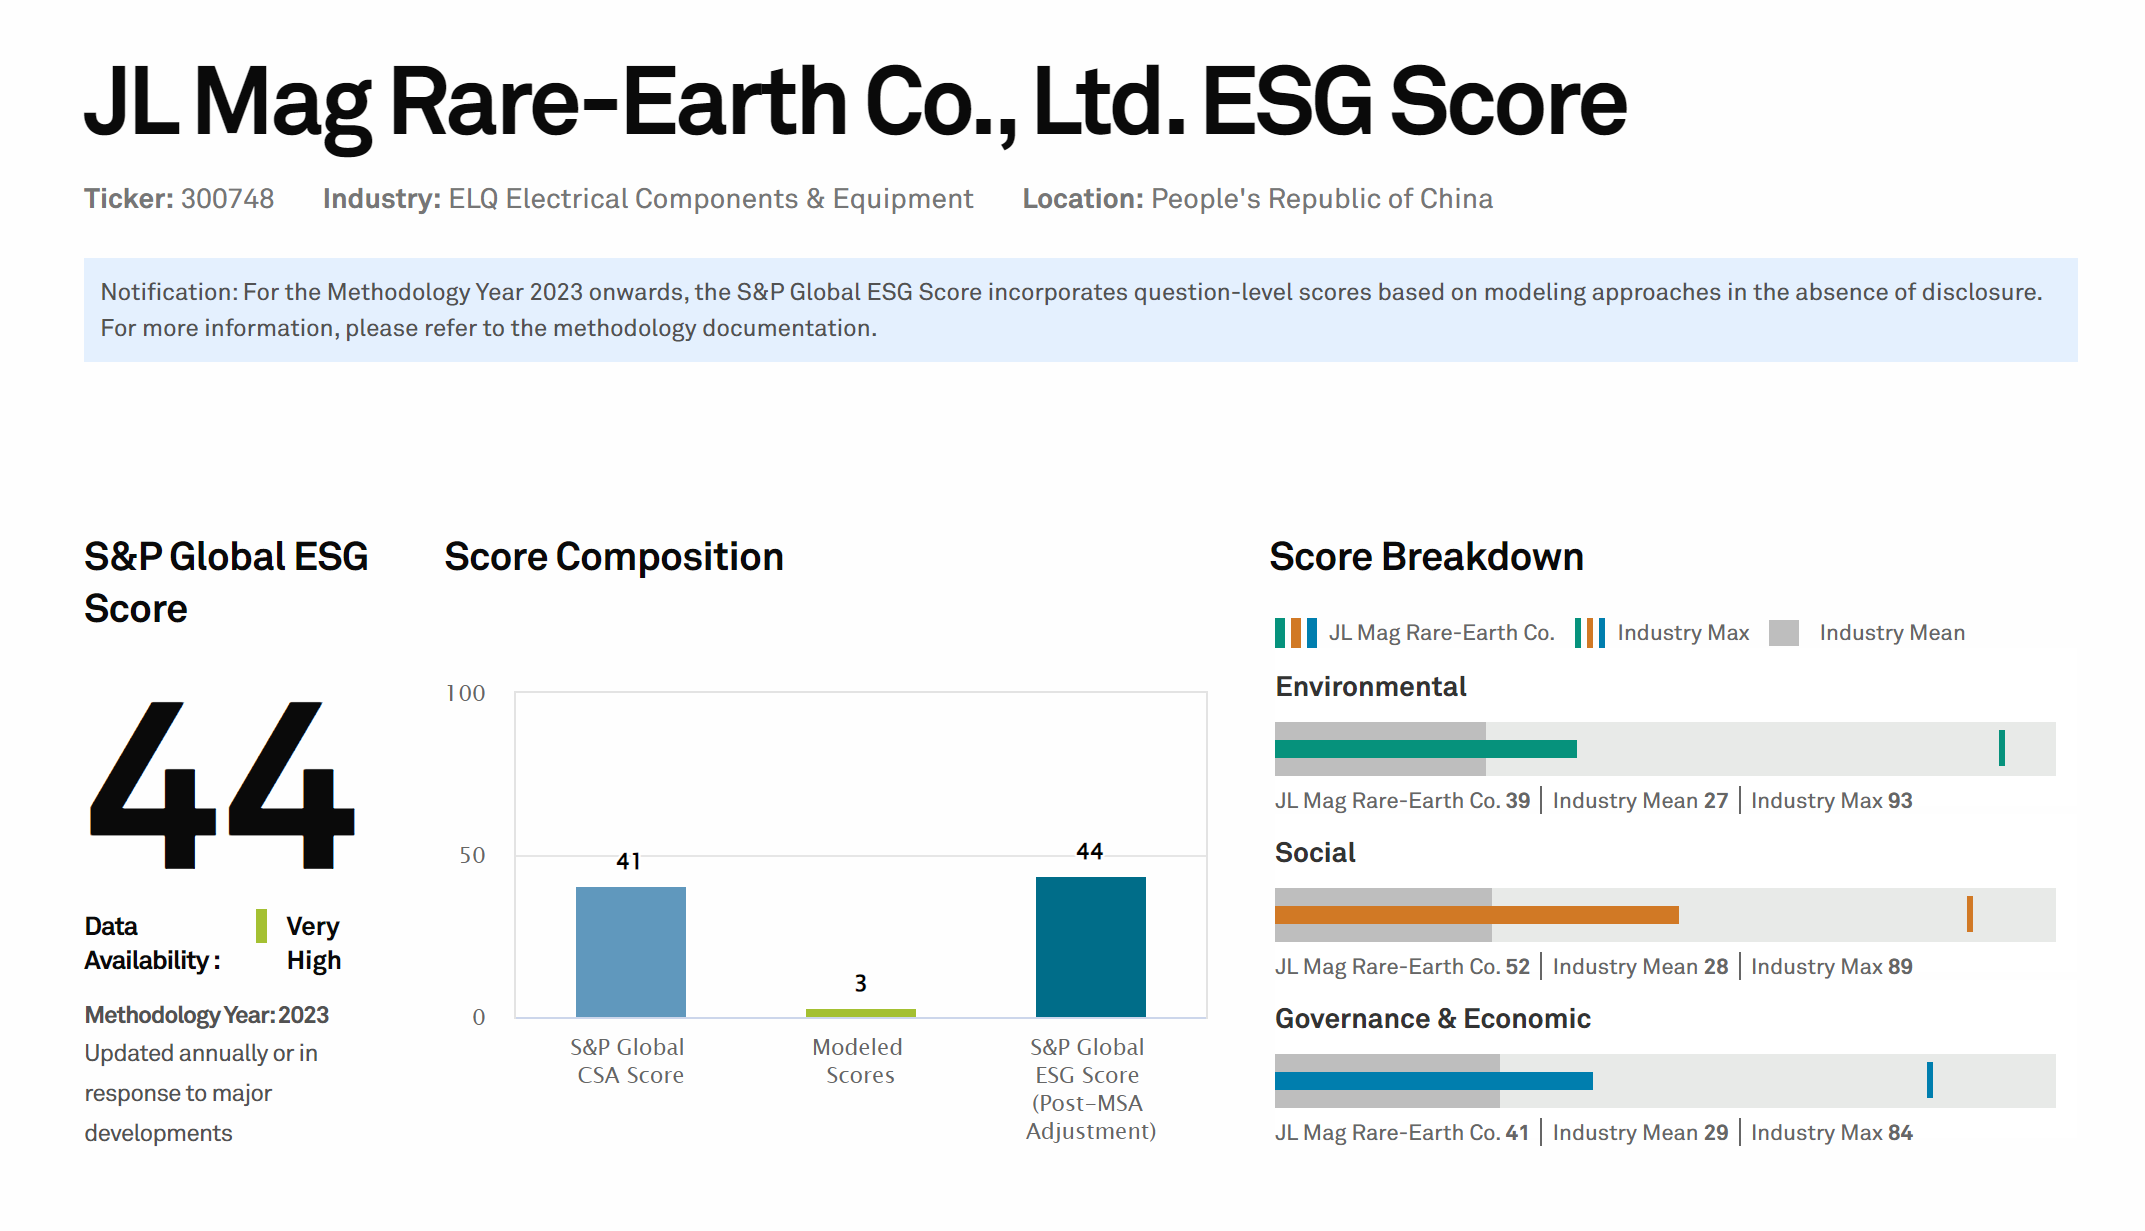This screenshot has height=1231, width=2145.
Task: Click the Governance & Economic heading
Action: [1432, 1019]
